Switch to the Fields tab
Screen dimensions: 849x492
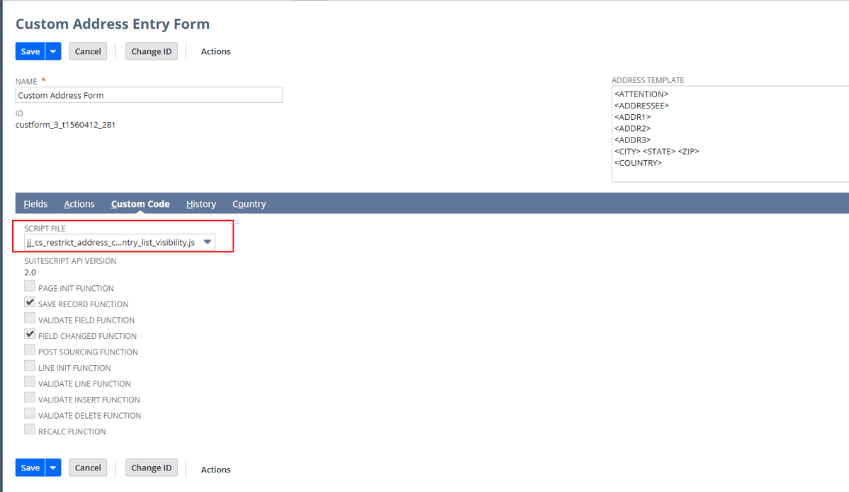(35, 204)
